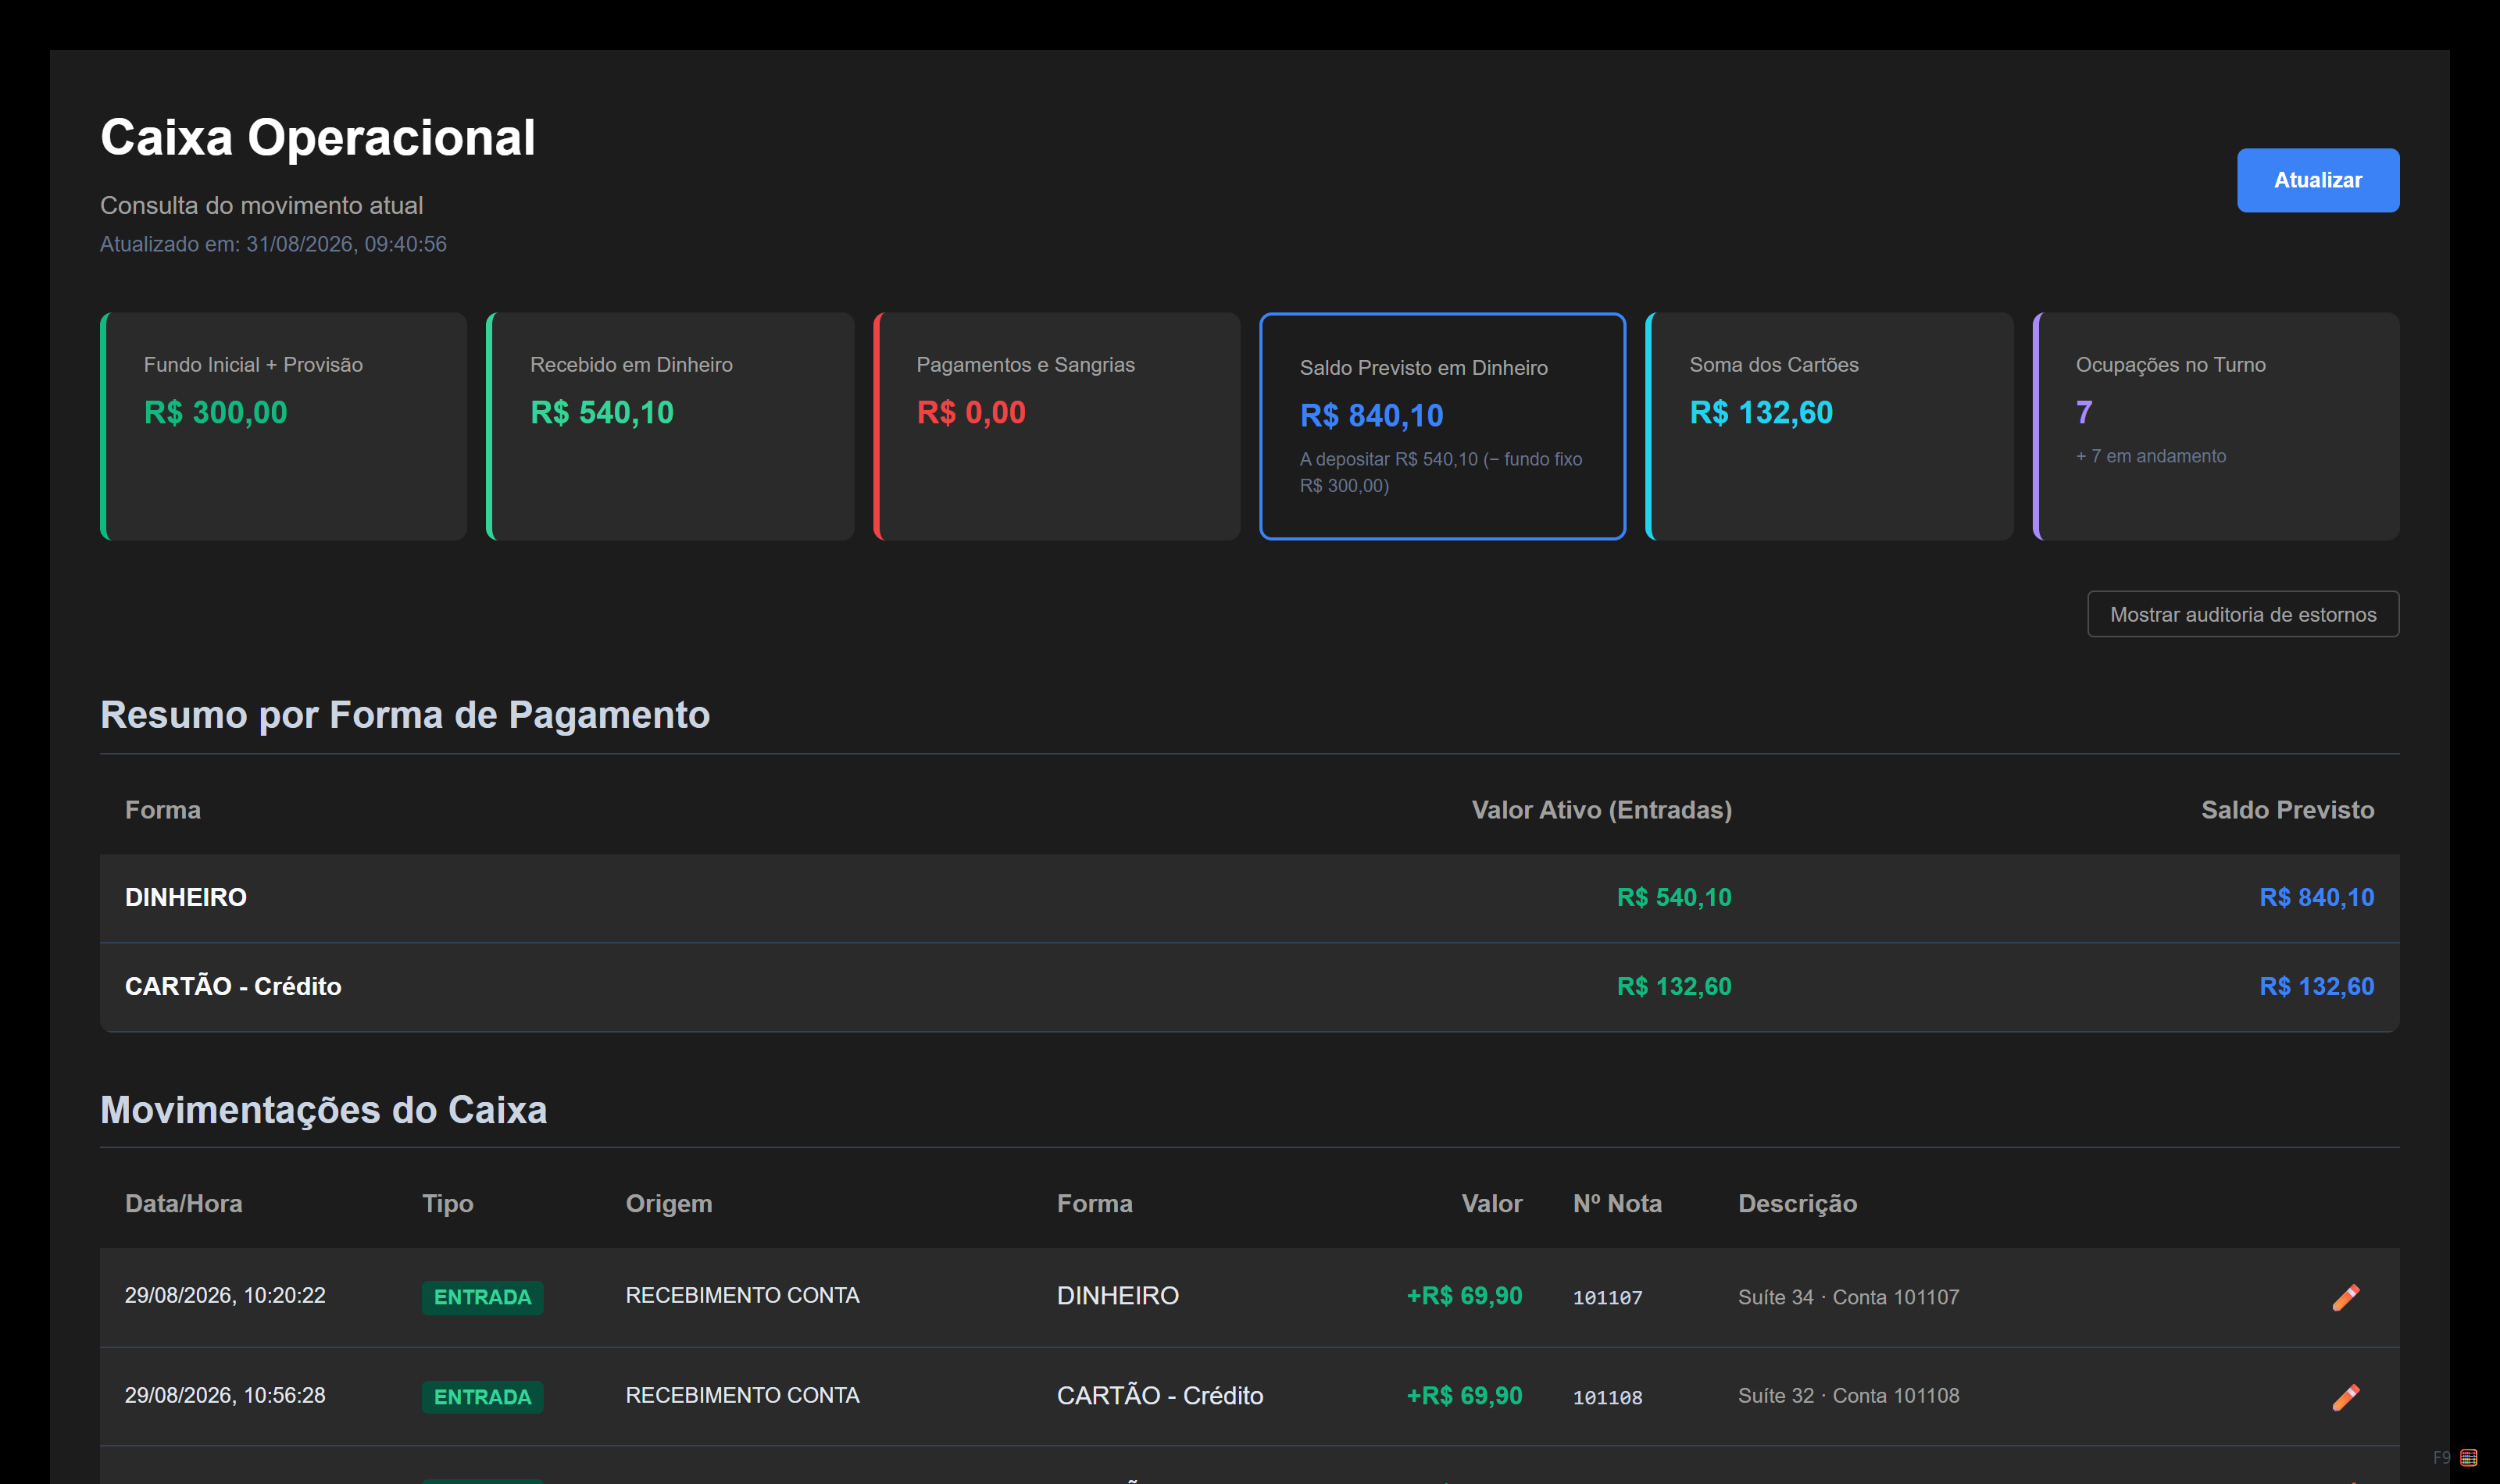Click +R$ 69,90 on the nota 101107 row

(1464, 1295)
